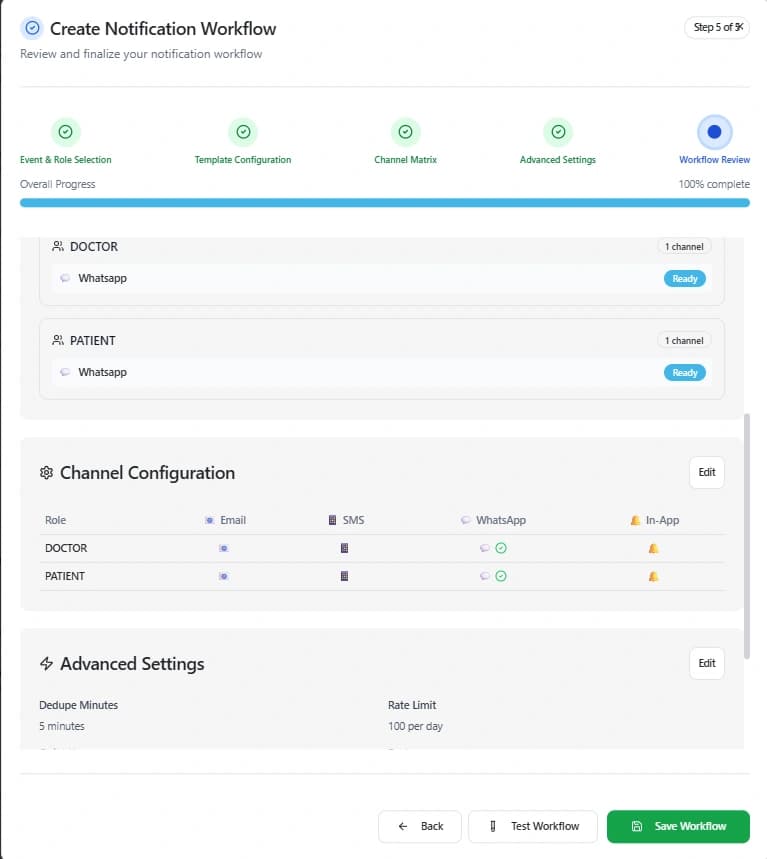
Task: Edit the Advanced Settings section
Action: point(707,663)
